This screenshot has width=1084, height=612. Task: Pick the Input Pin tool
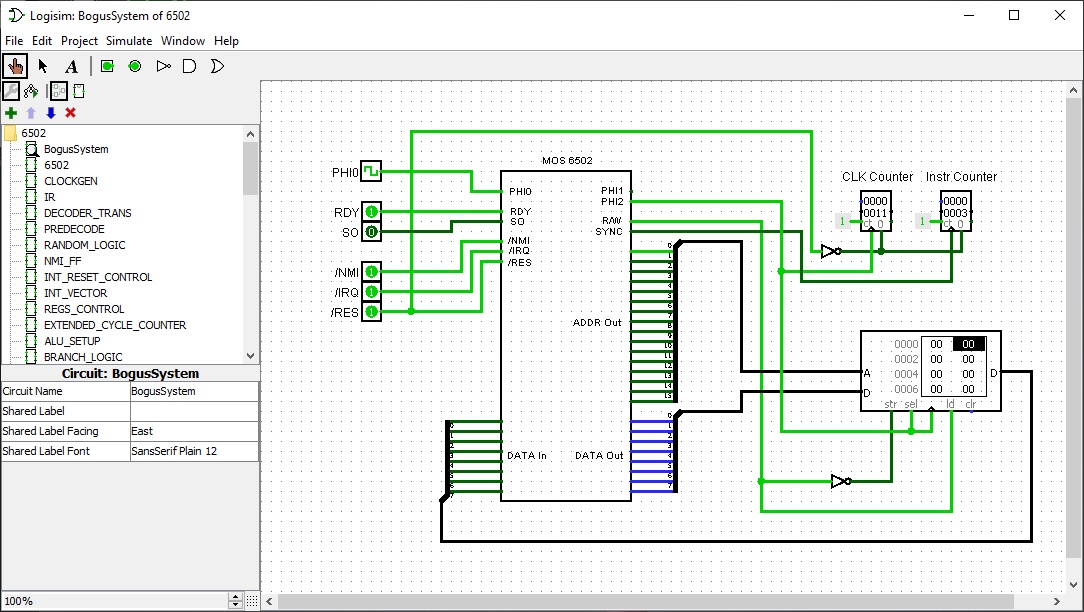click(107, 66)
